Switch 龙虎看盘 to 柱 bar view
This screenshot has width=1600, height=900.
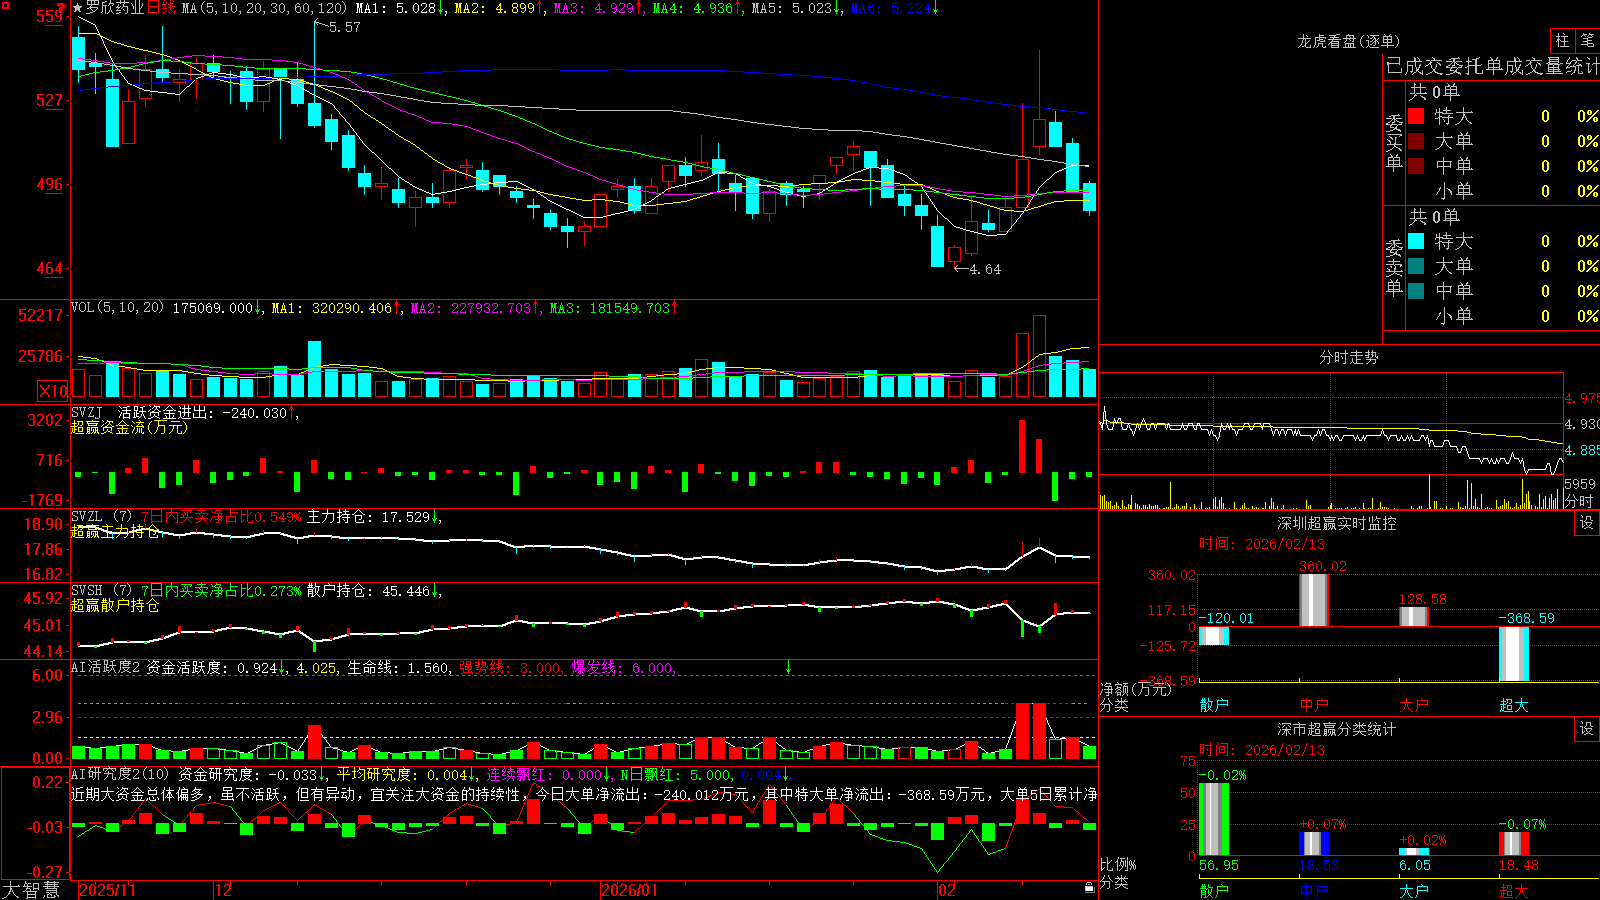(1562, 41)
